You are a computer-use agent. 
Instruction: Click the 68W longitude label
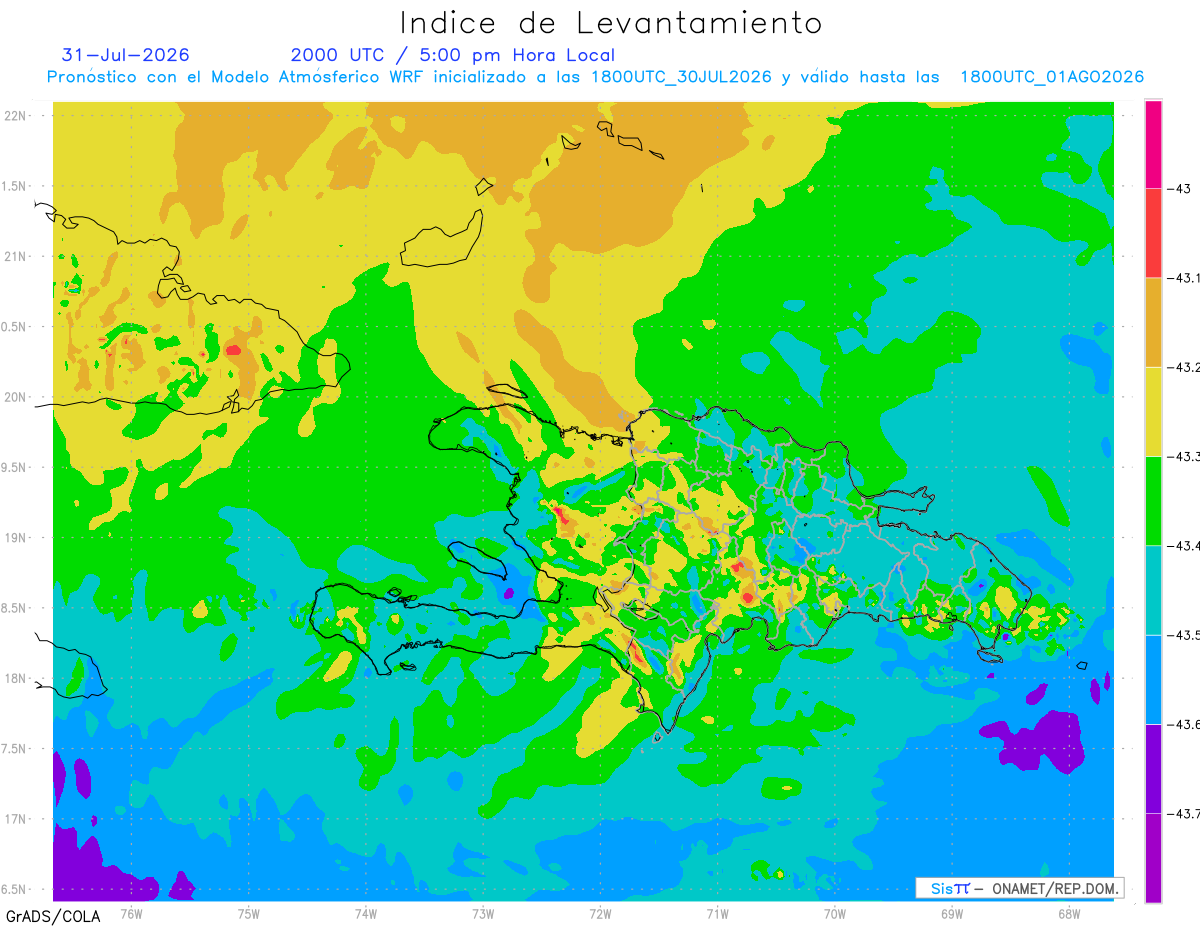1068,913
